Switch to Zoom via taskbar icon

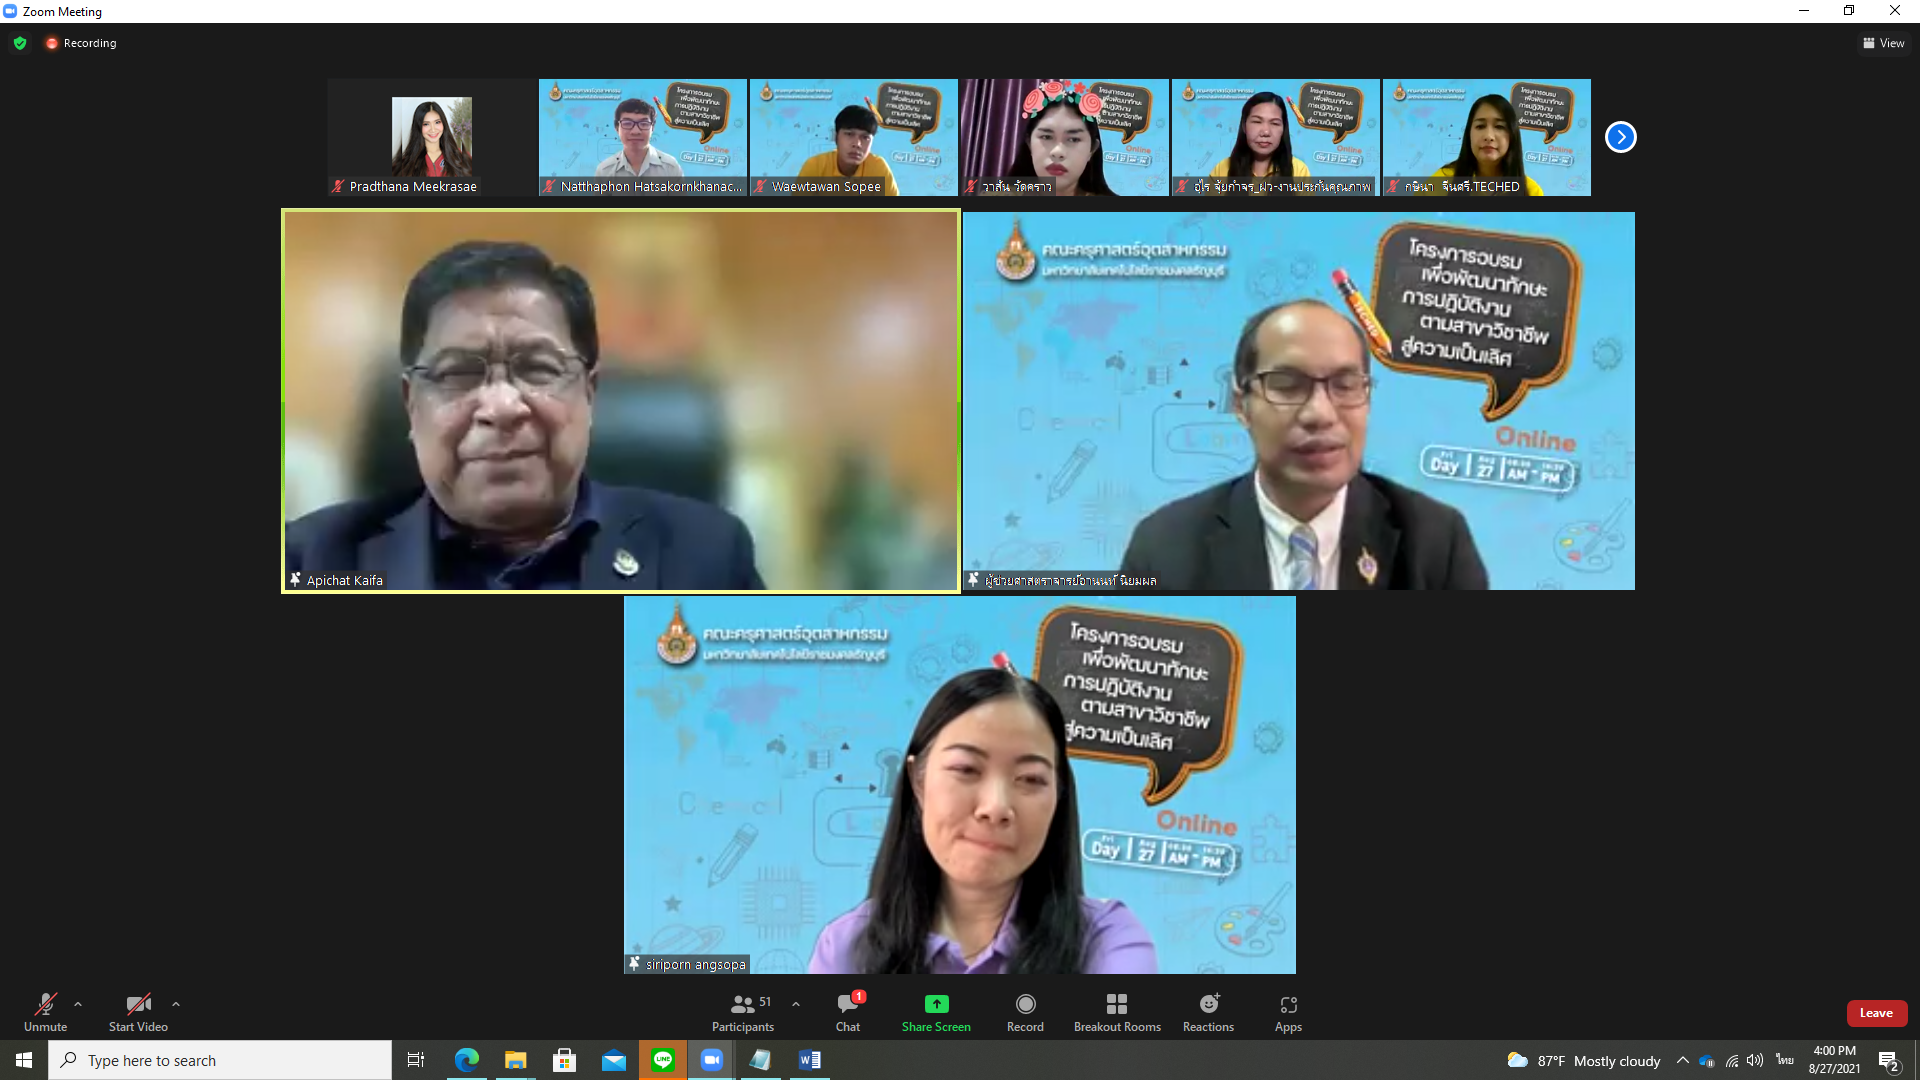pyautogui.click(x=711, y=1060)
